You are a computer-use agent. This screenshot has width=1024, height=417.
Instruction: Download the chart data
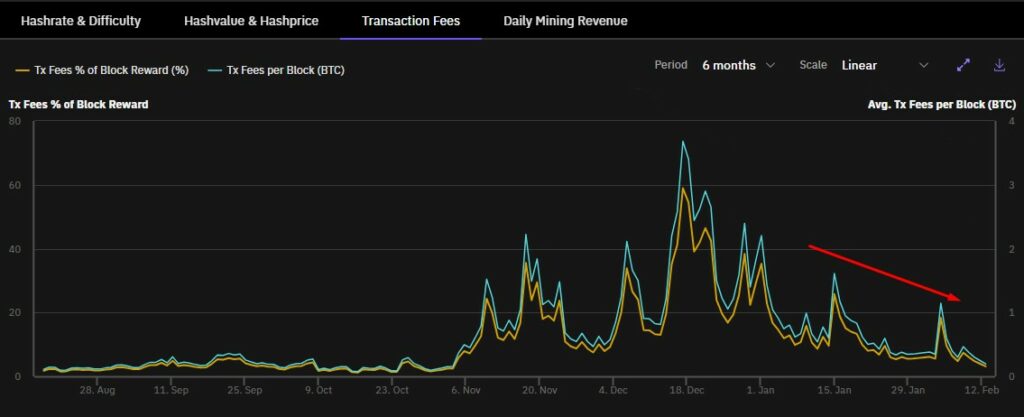[x=999, y=65]
